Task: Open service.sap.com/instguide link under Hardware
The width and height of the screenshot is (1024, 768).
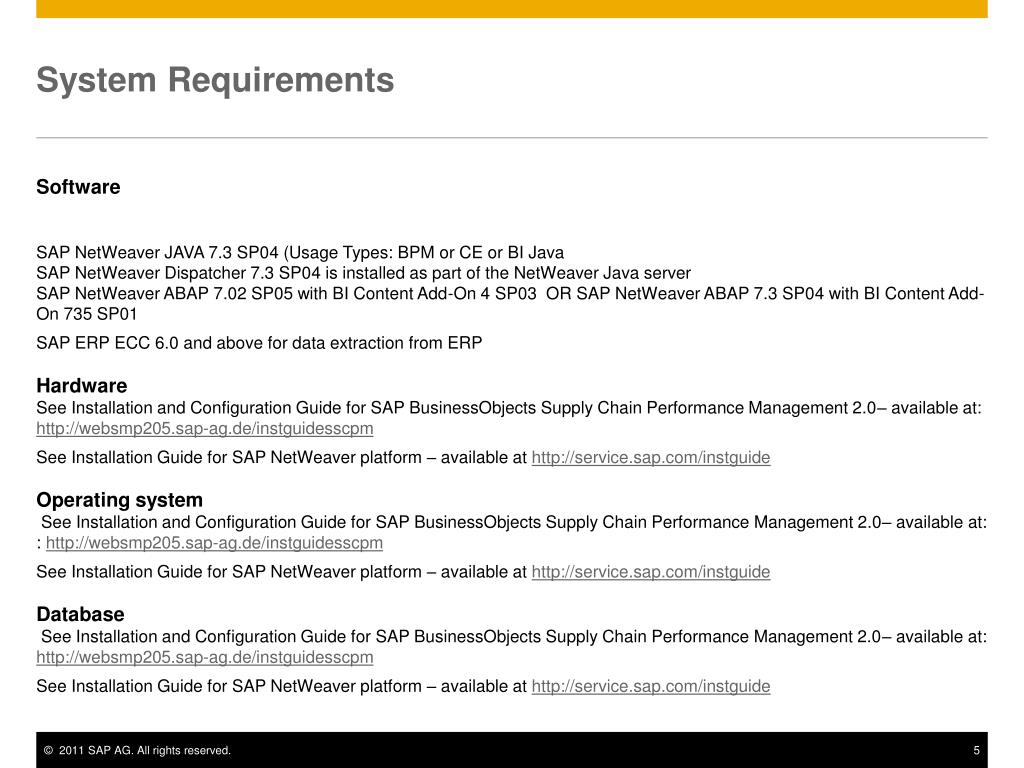Action: click(x=650, y=458)
